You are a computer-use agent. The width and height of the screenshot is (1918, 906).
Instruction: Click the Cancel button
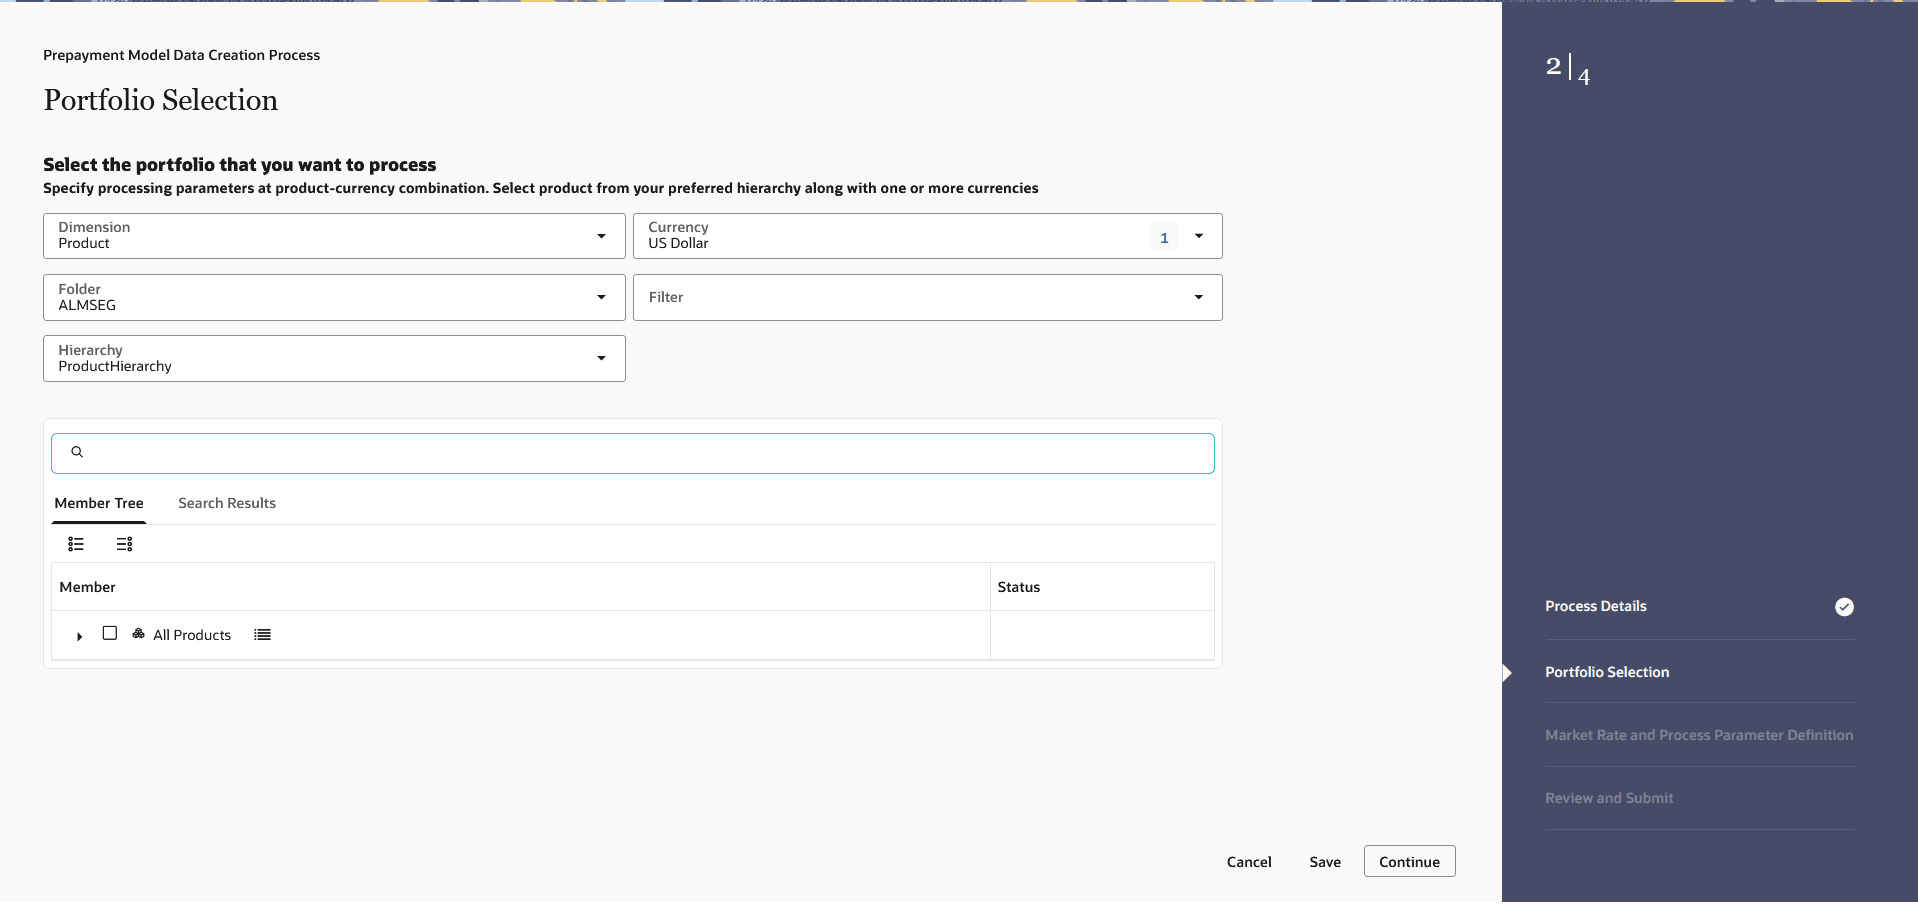[1249, 862]
